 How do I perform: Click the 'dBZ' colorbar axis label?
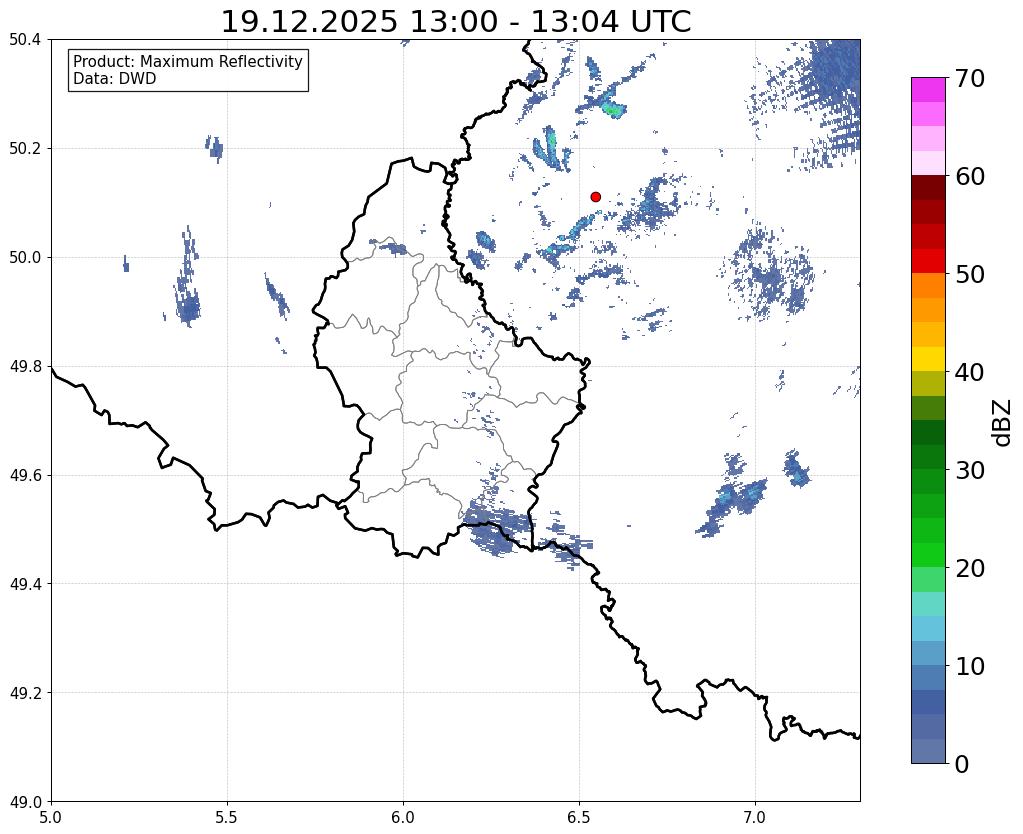point(1003,422)
